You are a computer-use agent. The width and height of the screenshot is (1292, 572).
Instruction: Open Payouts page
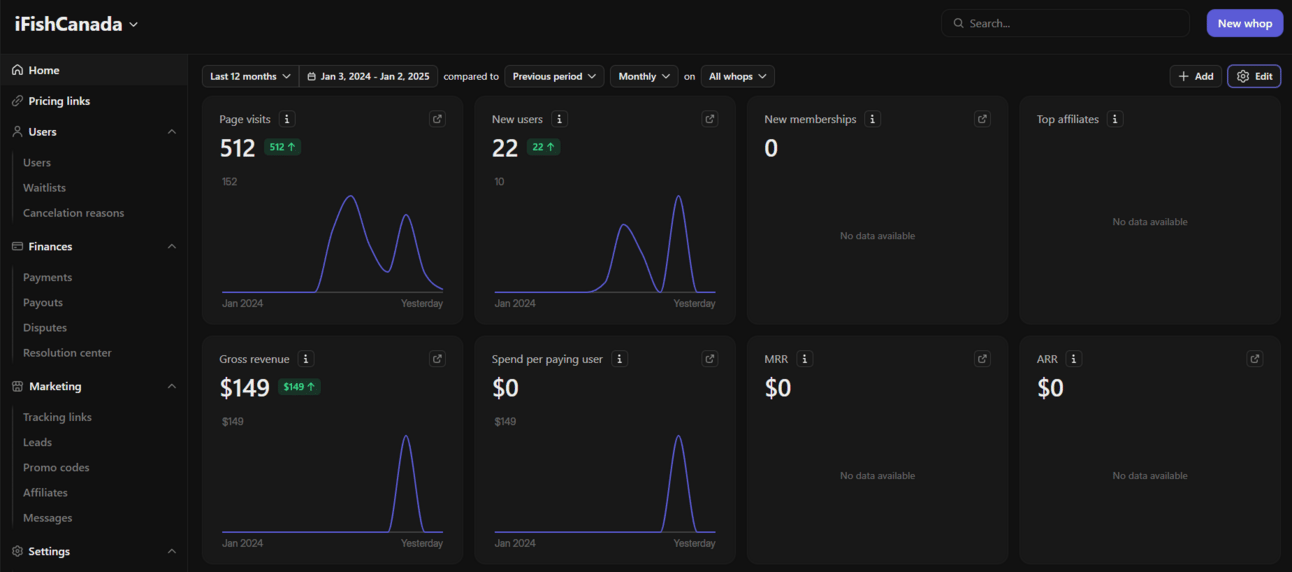43,302
